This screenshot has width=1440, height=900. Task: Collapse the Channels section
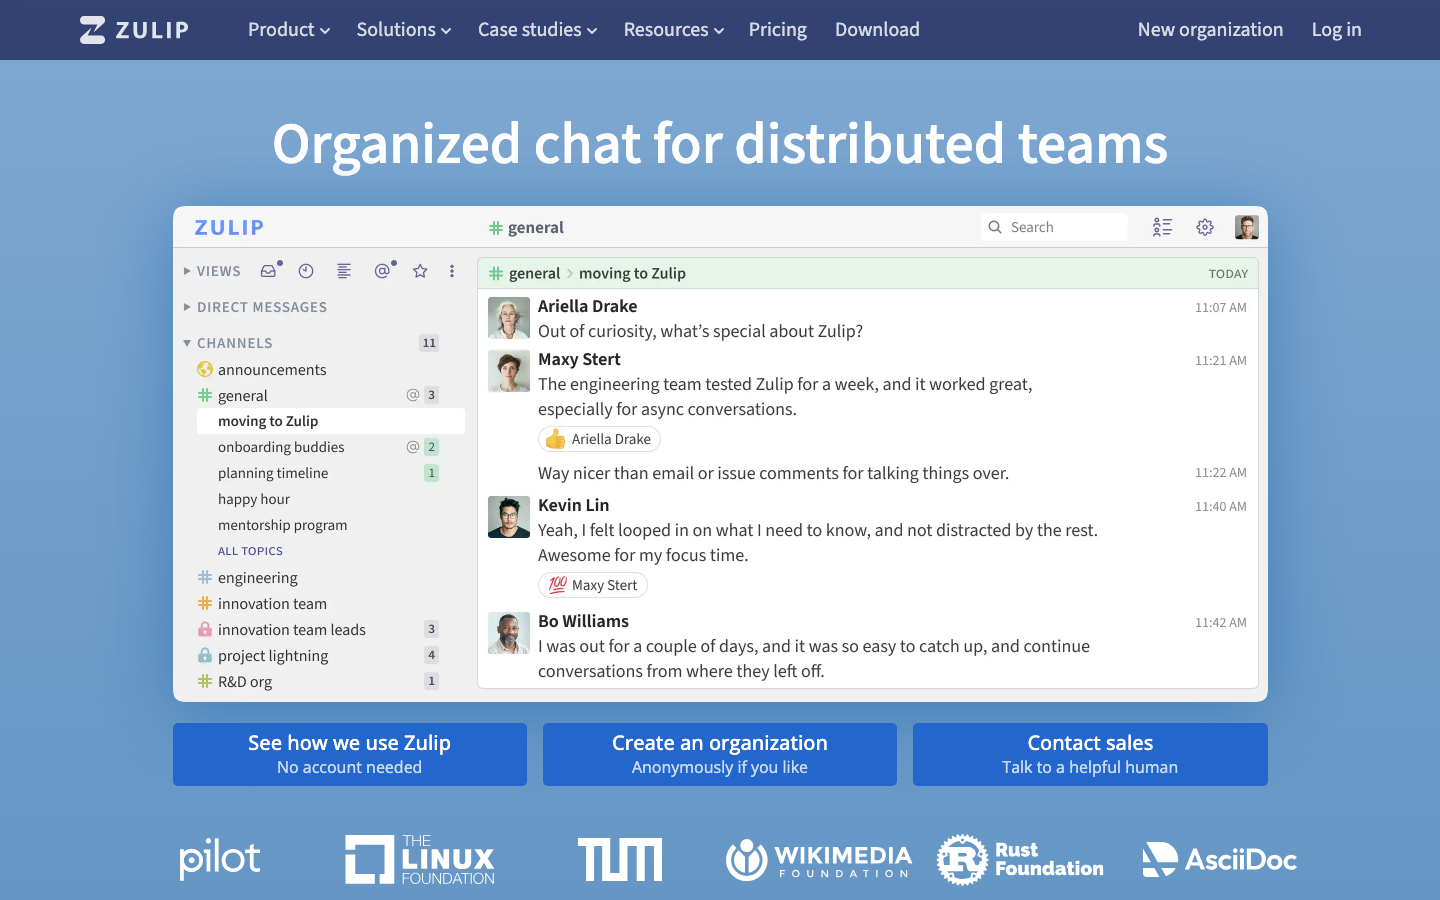[x=229, y=343]
